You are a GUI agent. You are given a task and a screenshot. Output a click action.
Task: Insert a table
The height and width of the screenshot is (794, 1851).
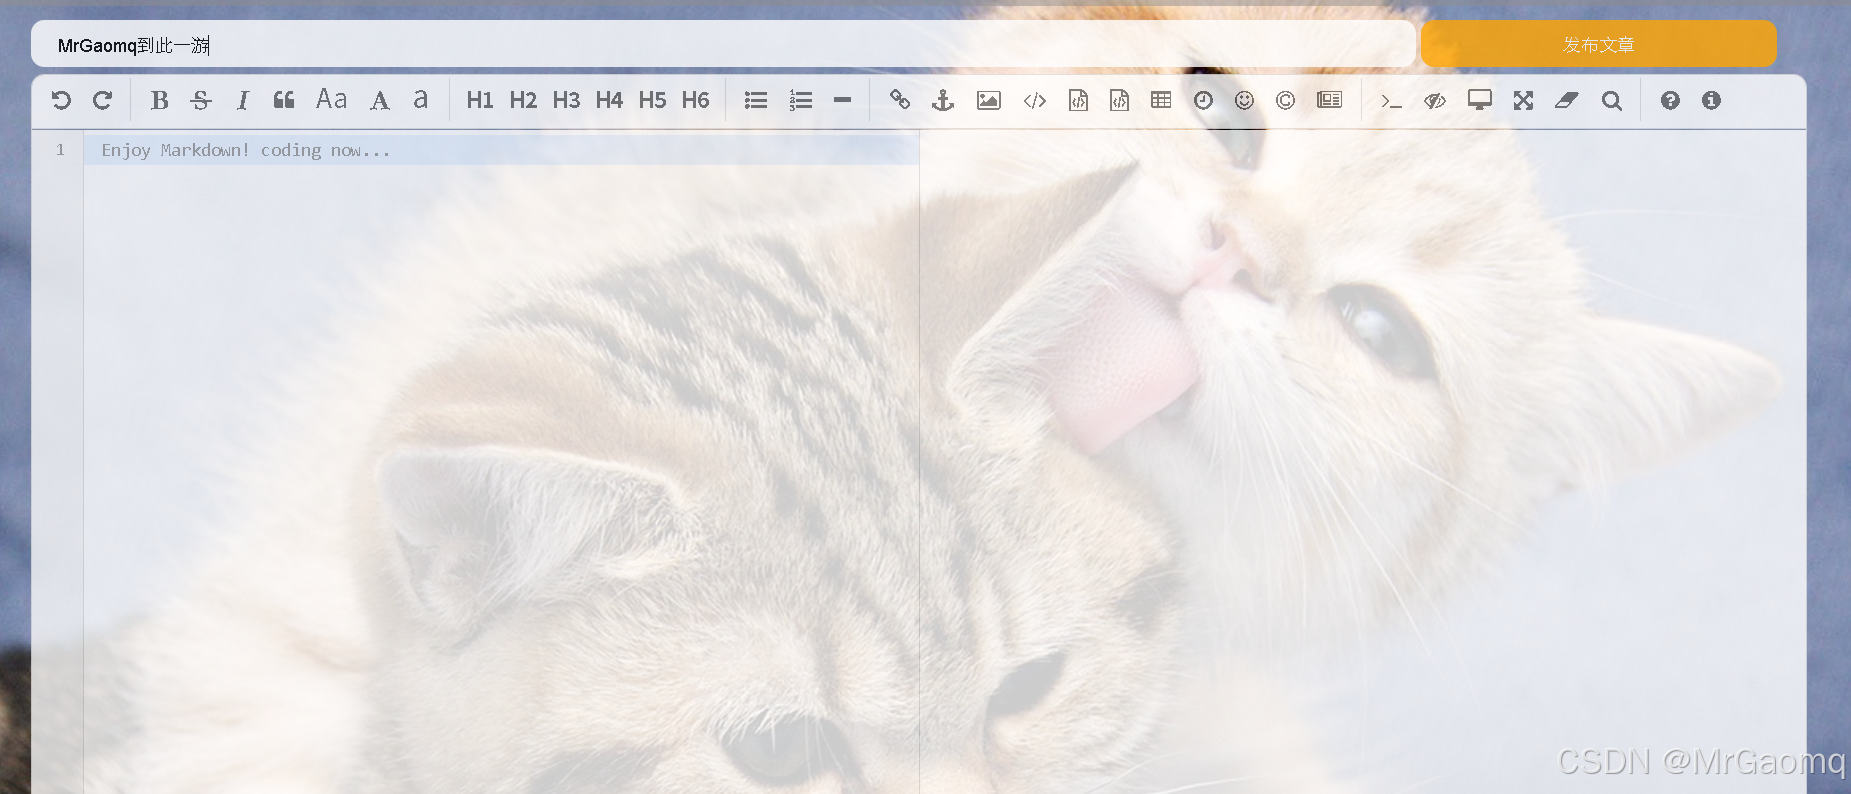point(1161,100)
